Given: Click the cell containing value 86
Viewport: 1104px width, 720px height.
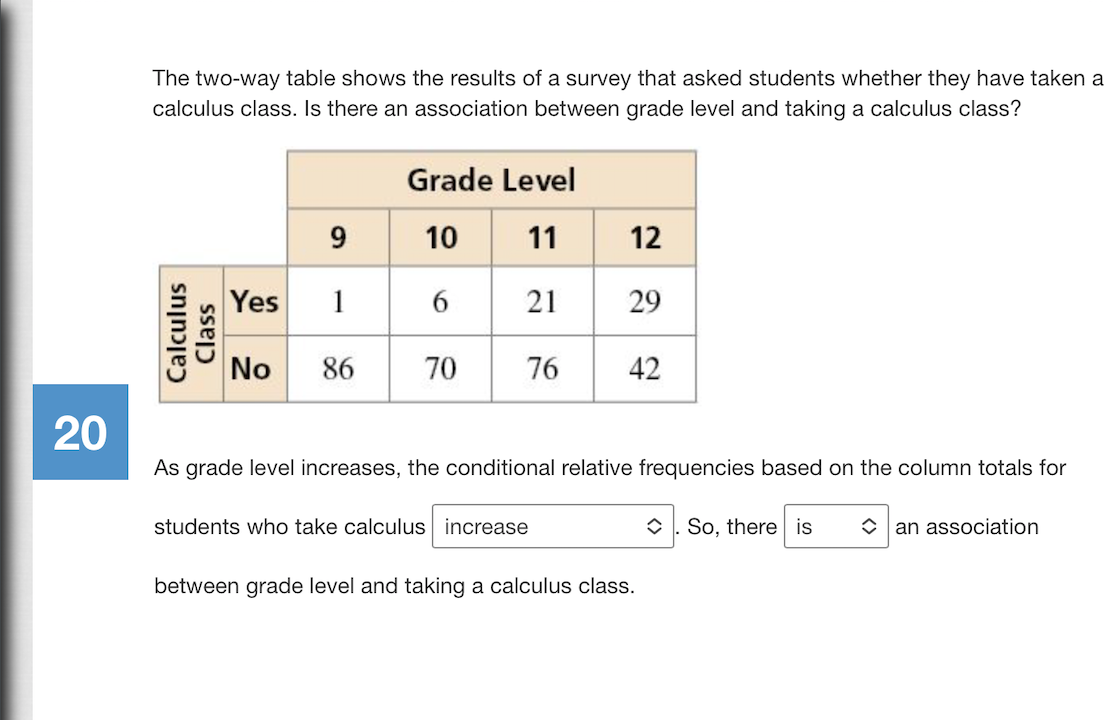Looking at the screenshot, I should coord(338,368).
